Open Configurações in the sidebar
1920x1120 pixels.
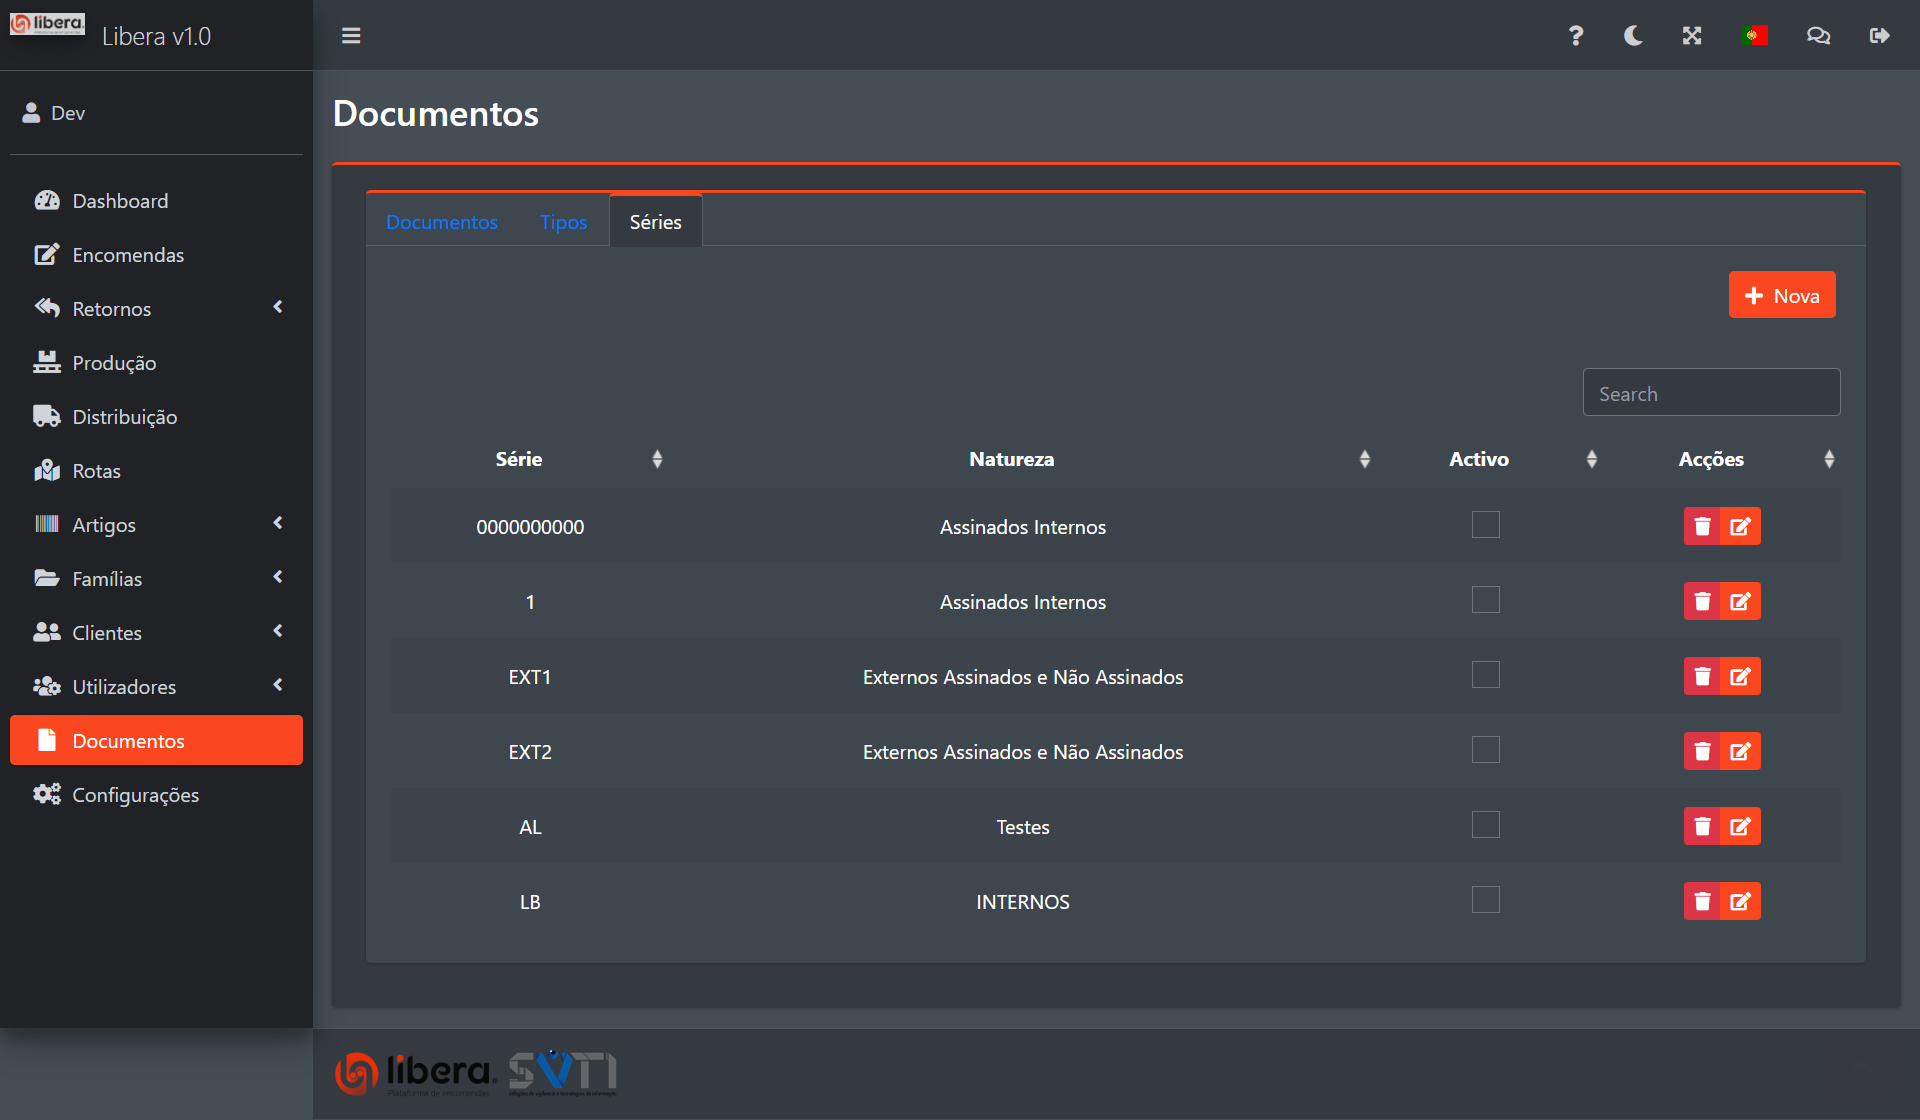point(135,795)
